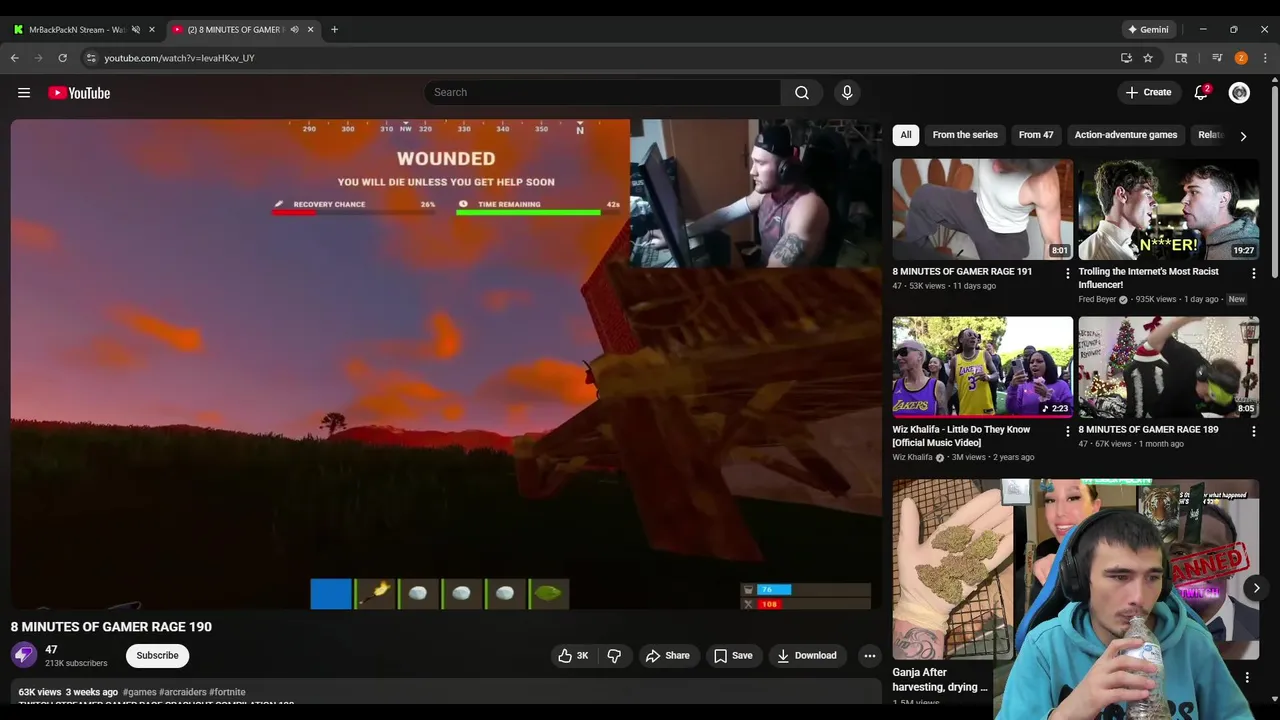This screenshot has height=720, width=1280.
Task: Select the From 47 chip
Action: click(x=1036, y=135)
